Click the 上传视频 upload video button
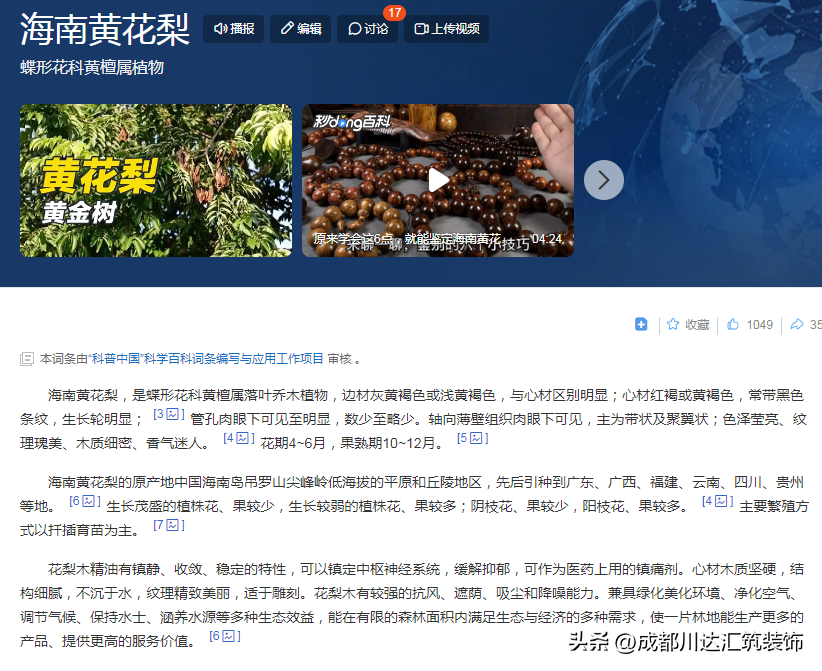This screenshot has width=822, height=671. 446,29
